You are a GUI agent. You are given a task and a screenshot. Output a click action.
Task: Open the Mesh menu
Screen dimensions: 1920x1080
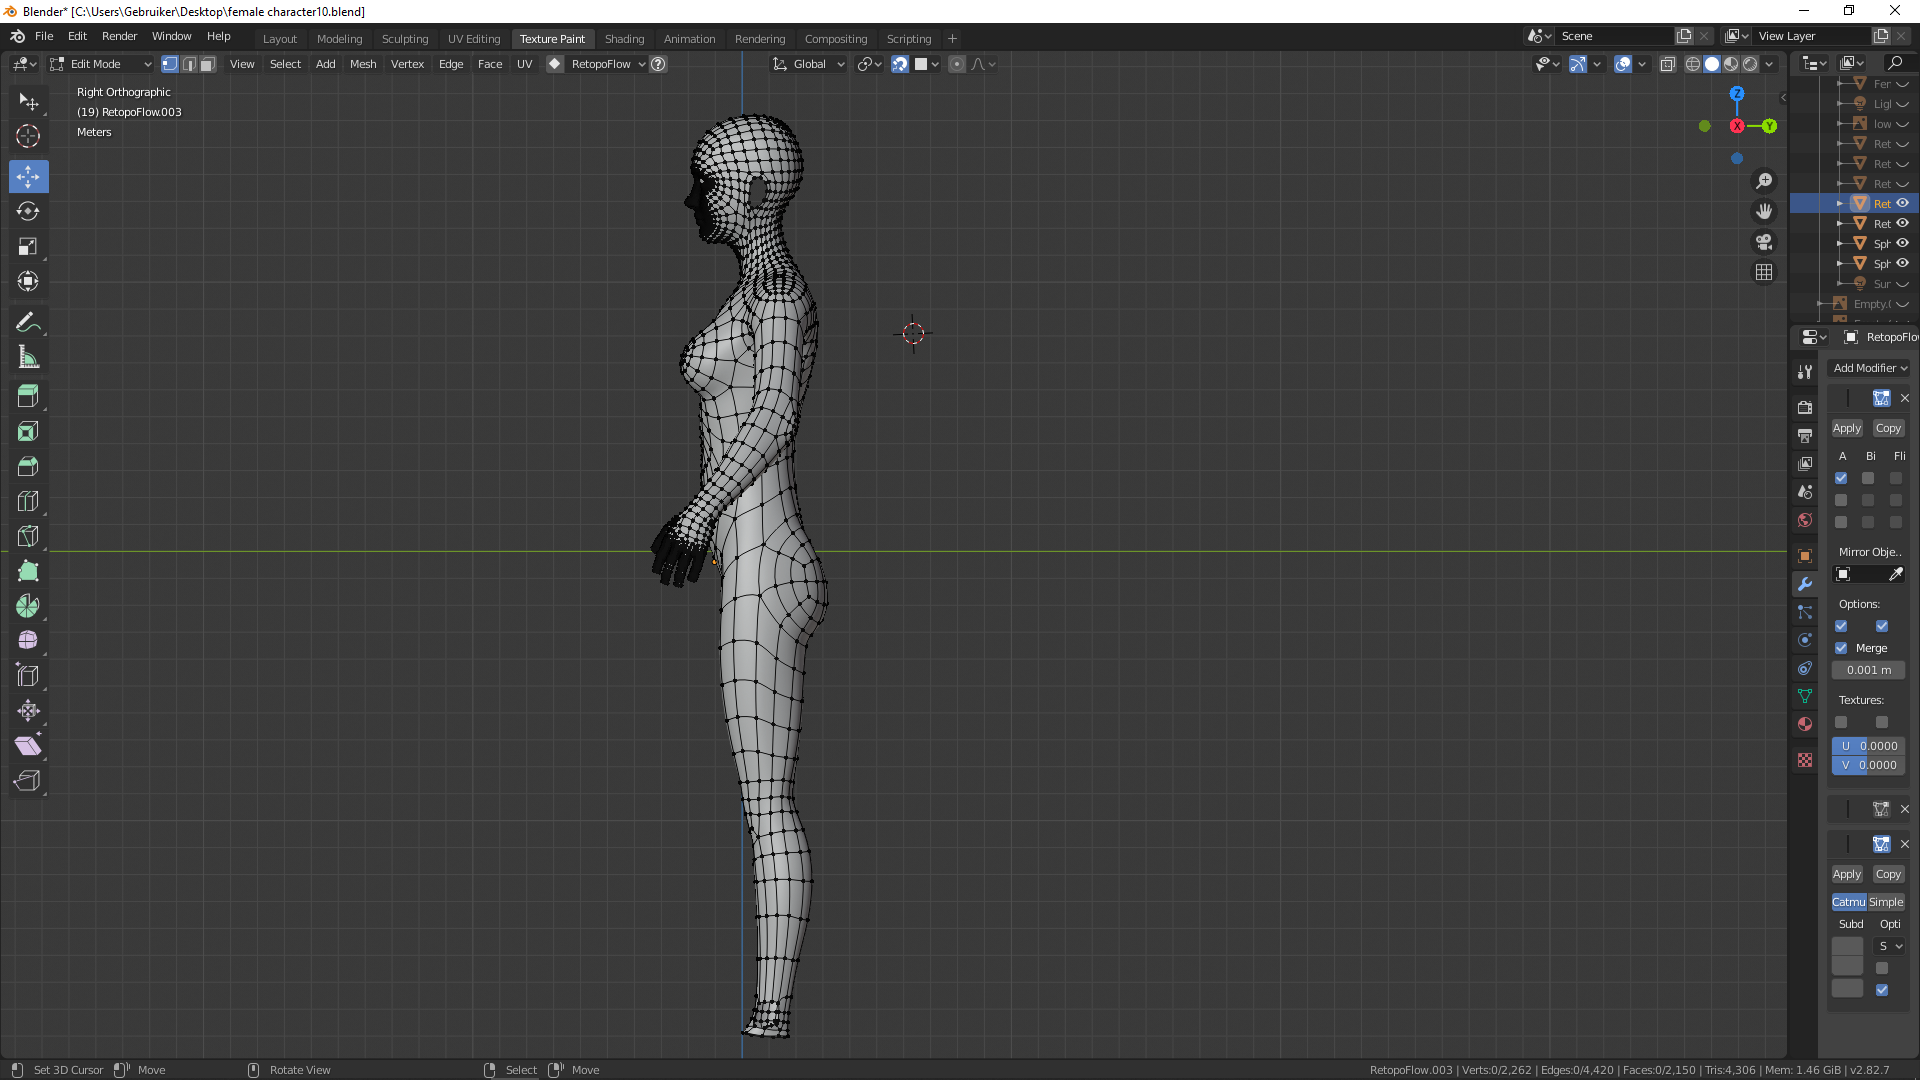[x=363, y=64]
